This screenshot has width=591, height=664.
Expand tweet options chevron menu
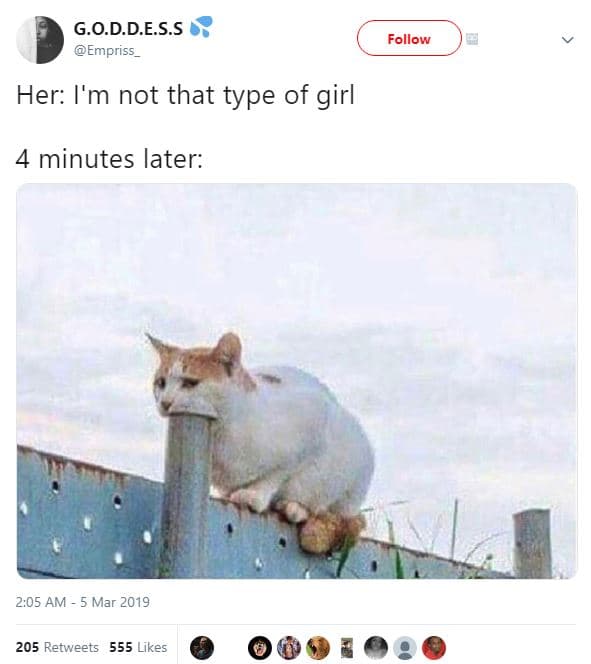pos(567,40)
